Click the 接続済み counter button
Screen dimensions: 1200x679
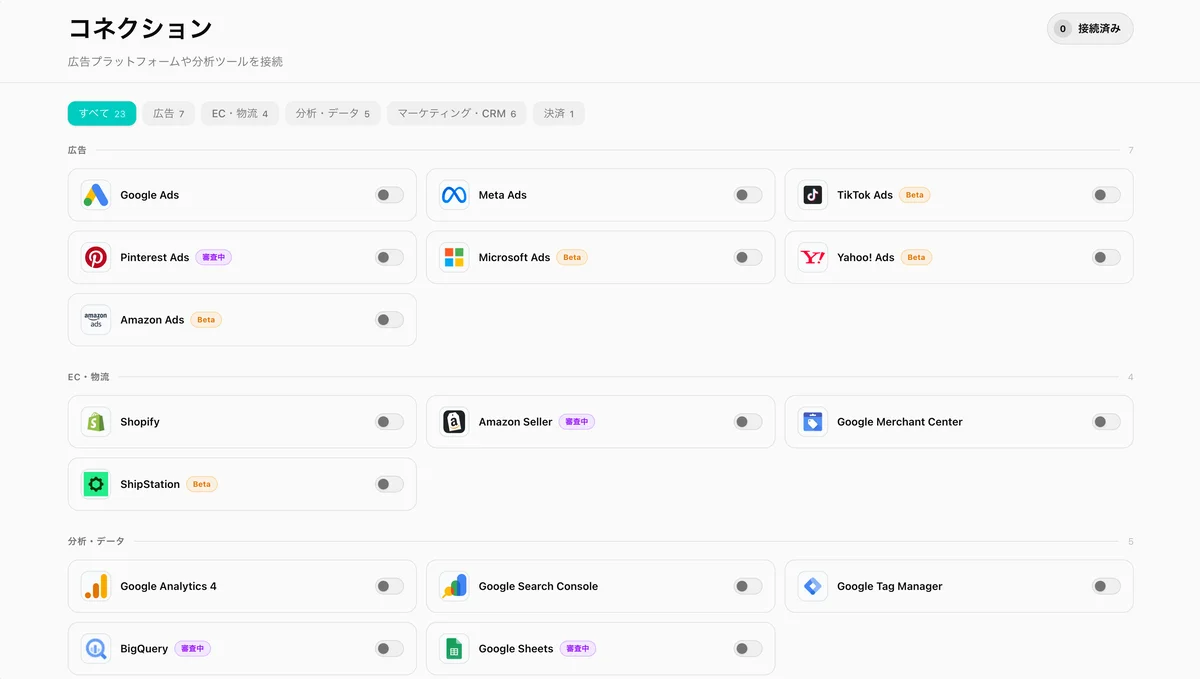(x=1089, y=28)
